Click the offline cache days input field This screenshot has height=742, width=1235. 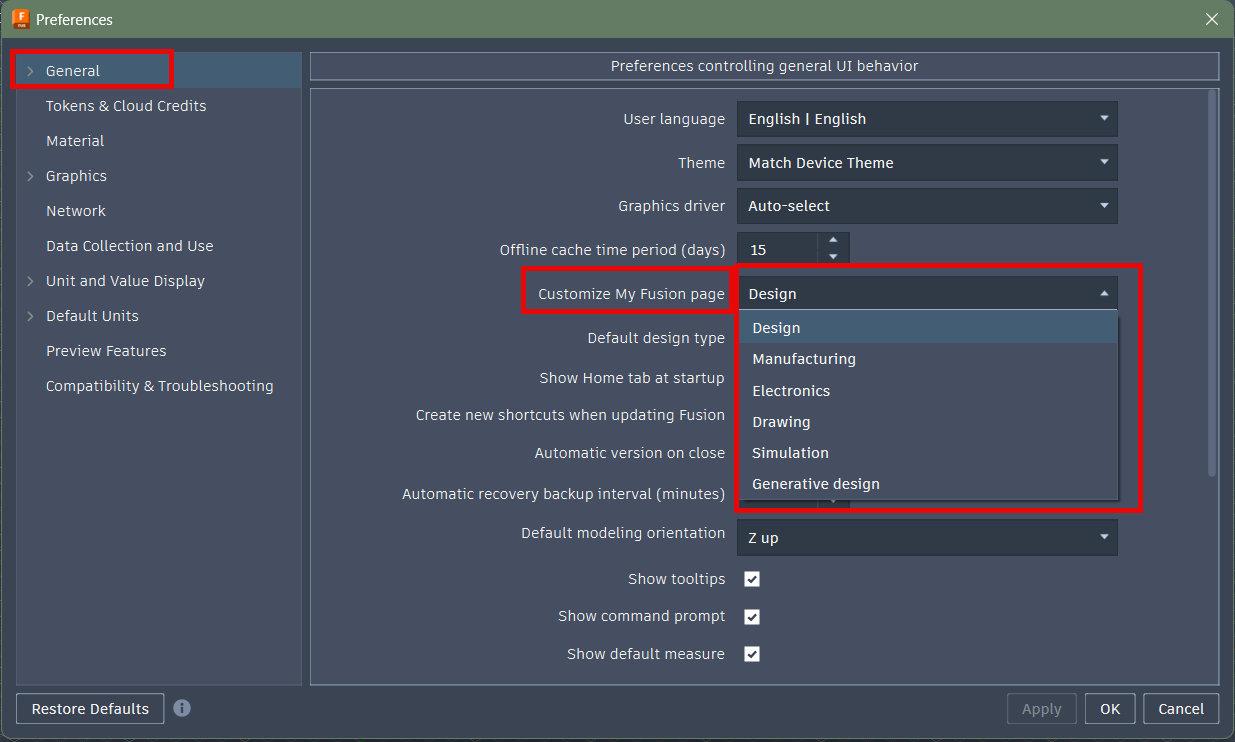click(x=778, y=250)
